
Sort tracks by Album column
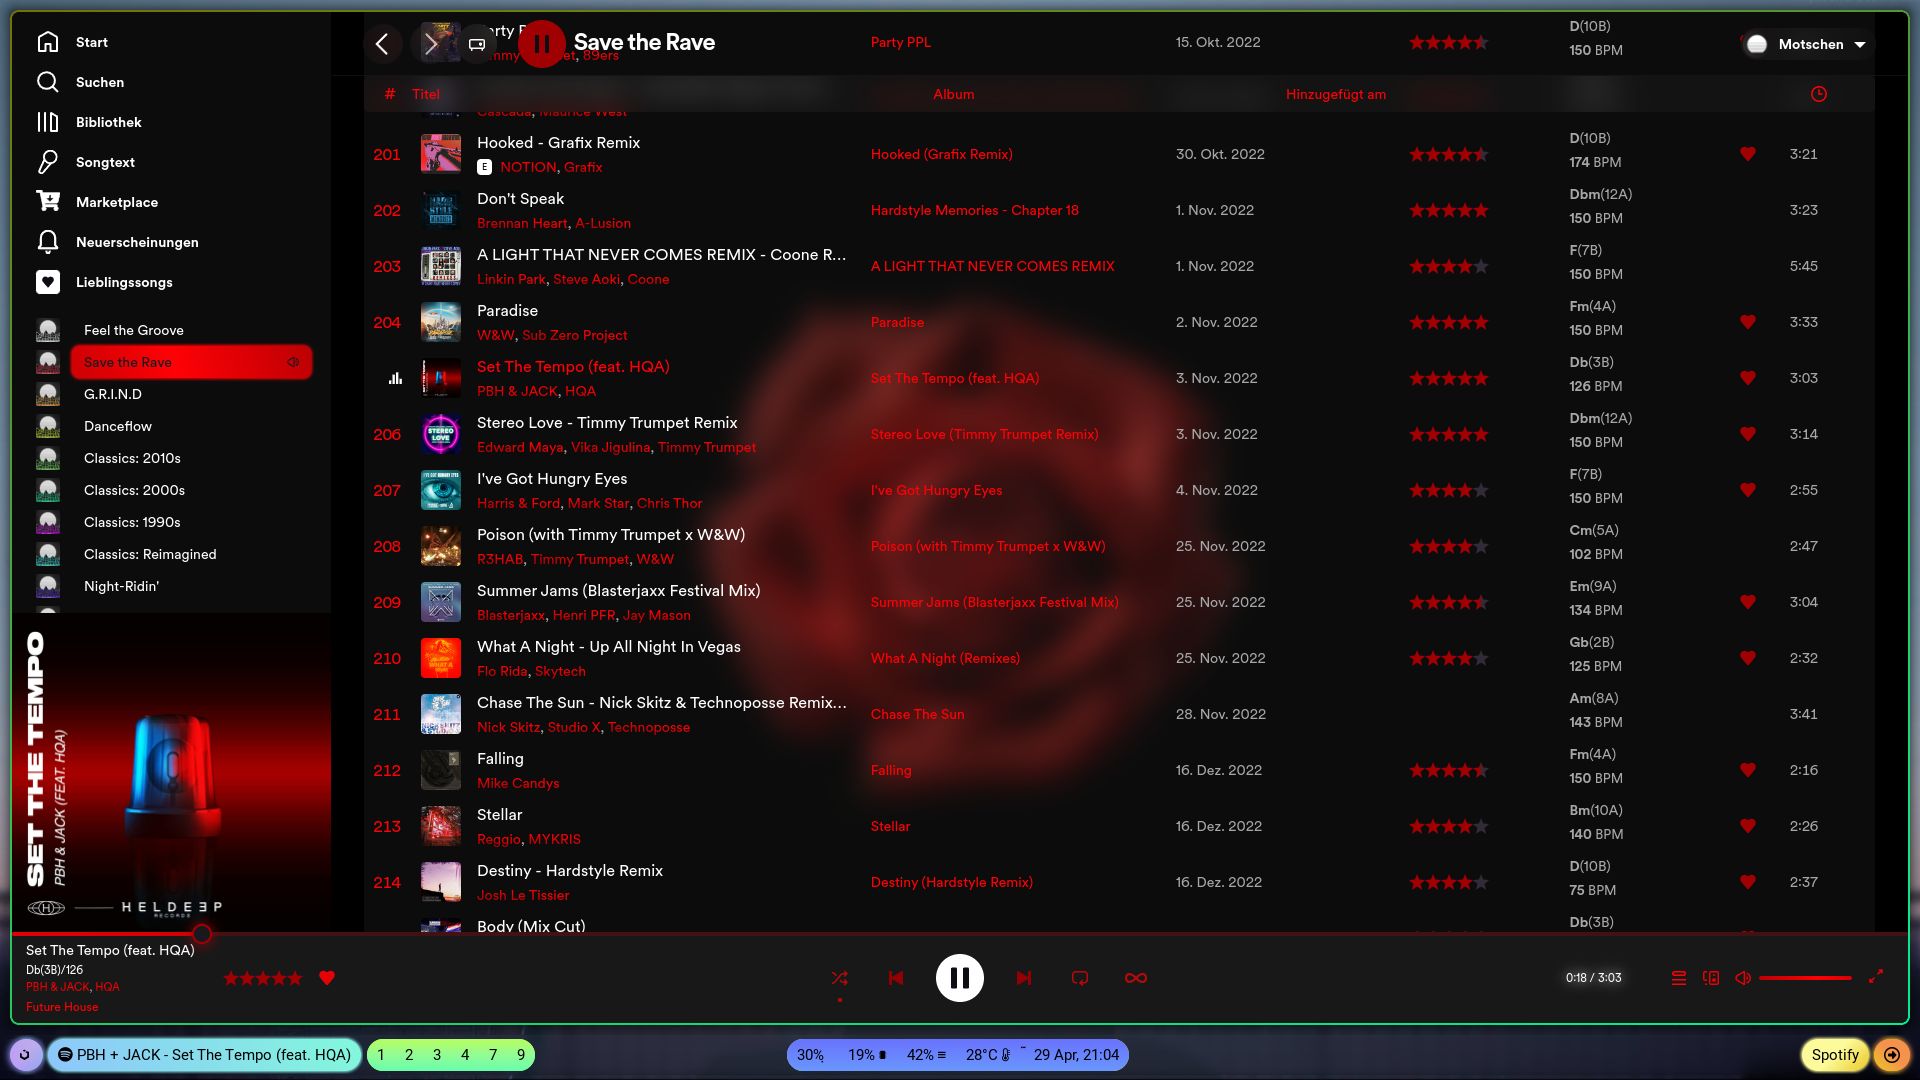pyautogui.click(x=953, y=94)
